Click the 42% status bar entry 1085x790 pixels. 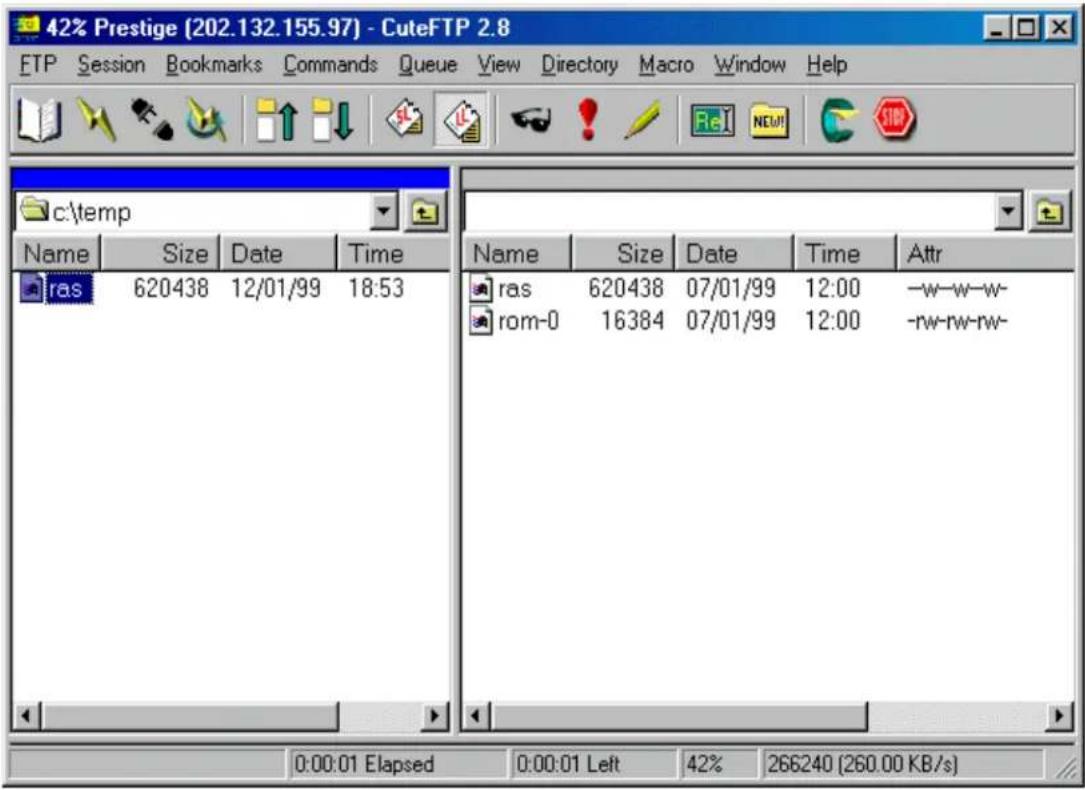[x=704, y=764]
